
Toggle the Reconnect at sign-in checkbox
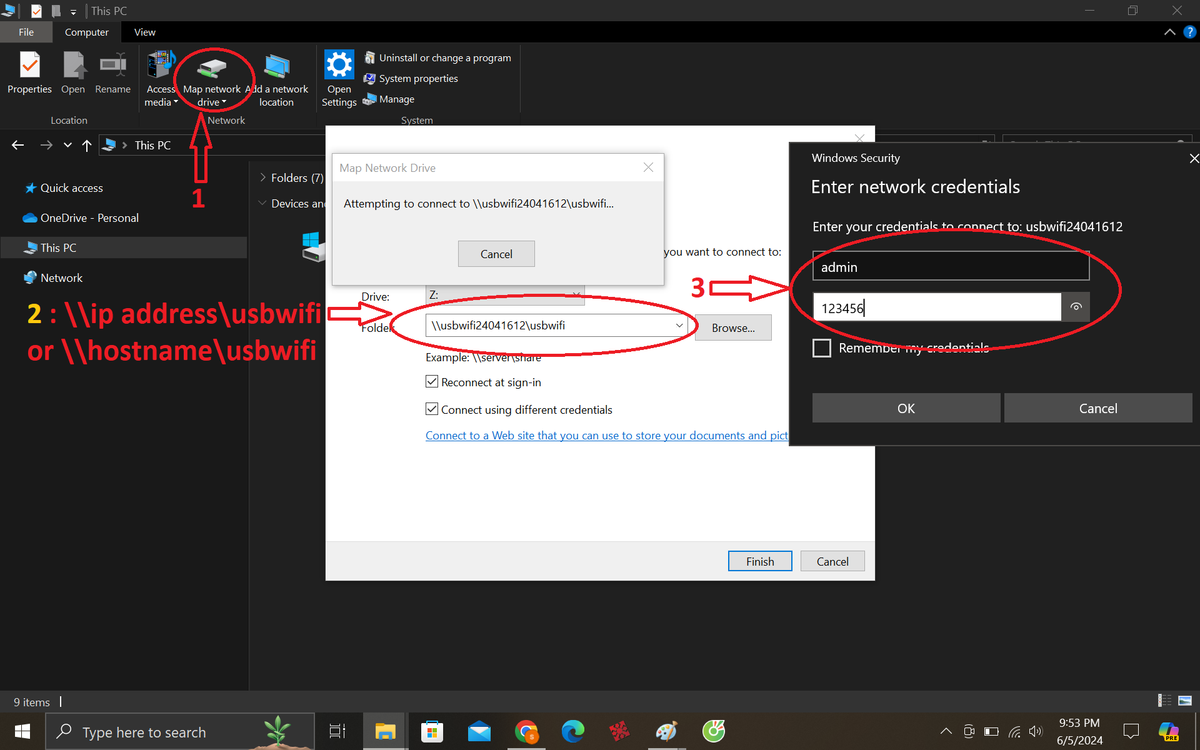[432, 382]
